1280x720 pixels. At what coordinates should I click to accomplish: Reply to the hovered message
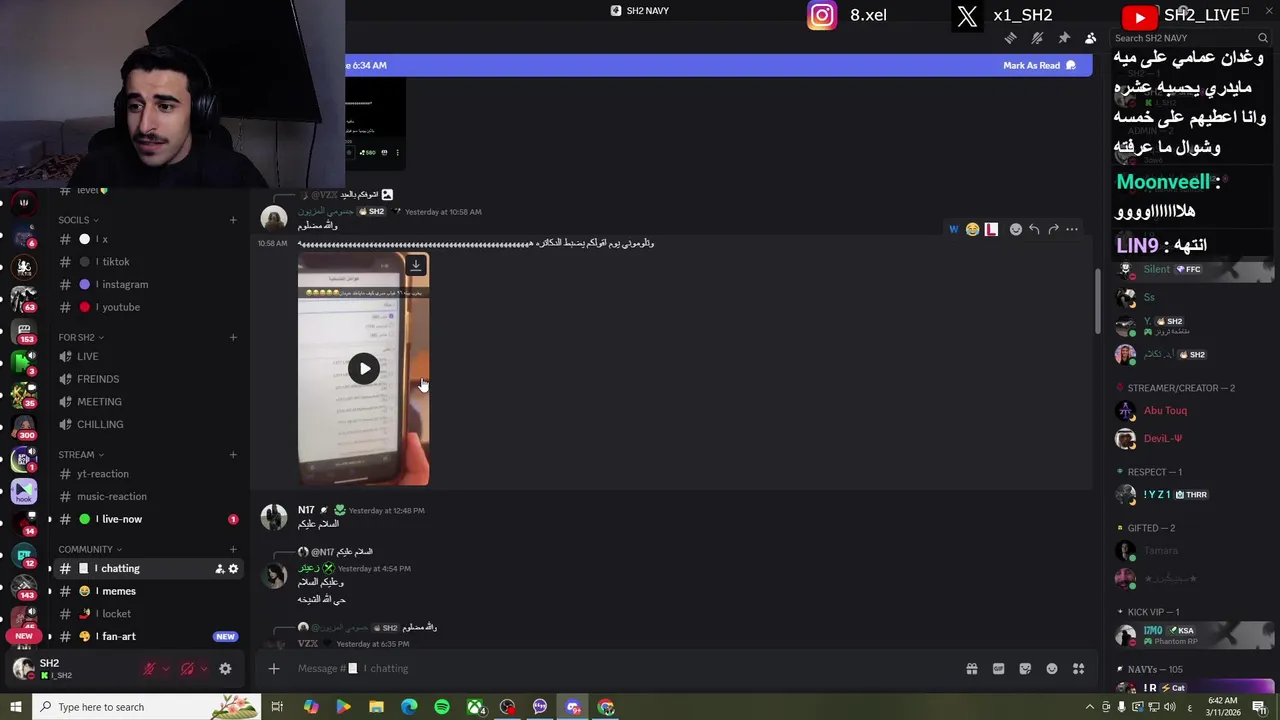(1034, 229)
